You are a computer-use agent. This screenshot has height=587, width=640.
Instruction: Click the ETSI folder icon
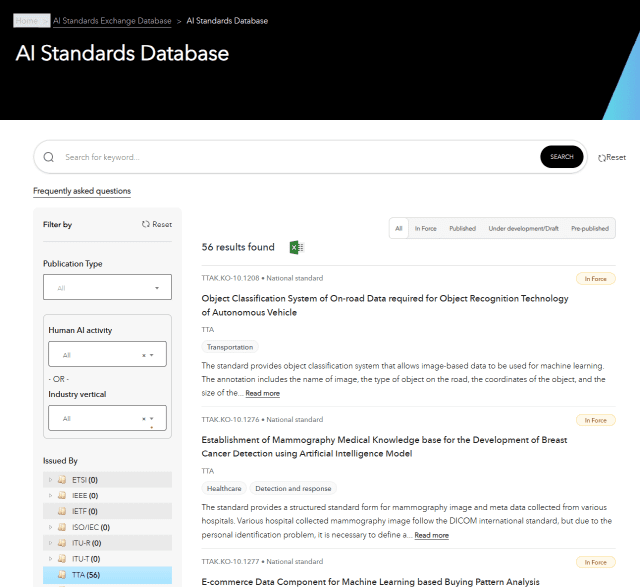(x=62, y=480)
